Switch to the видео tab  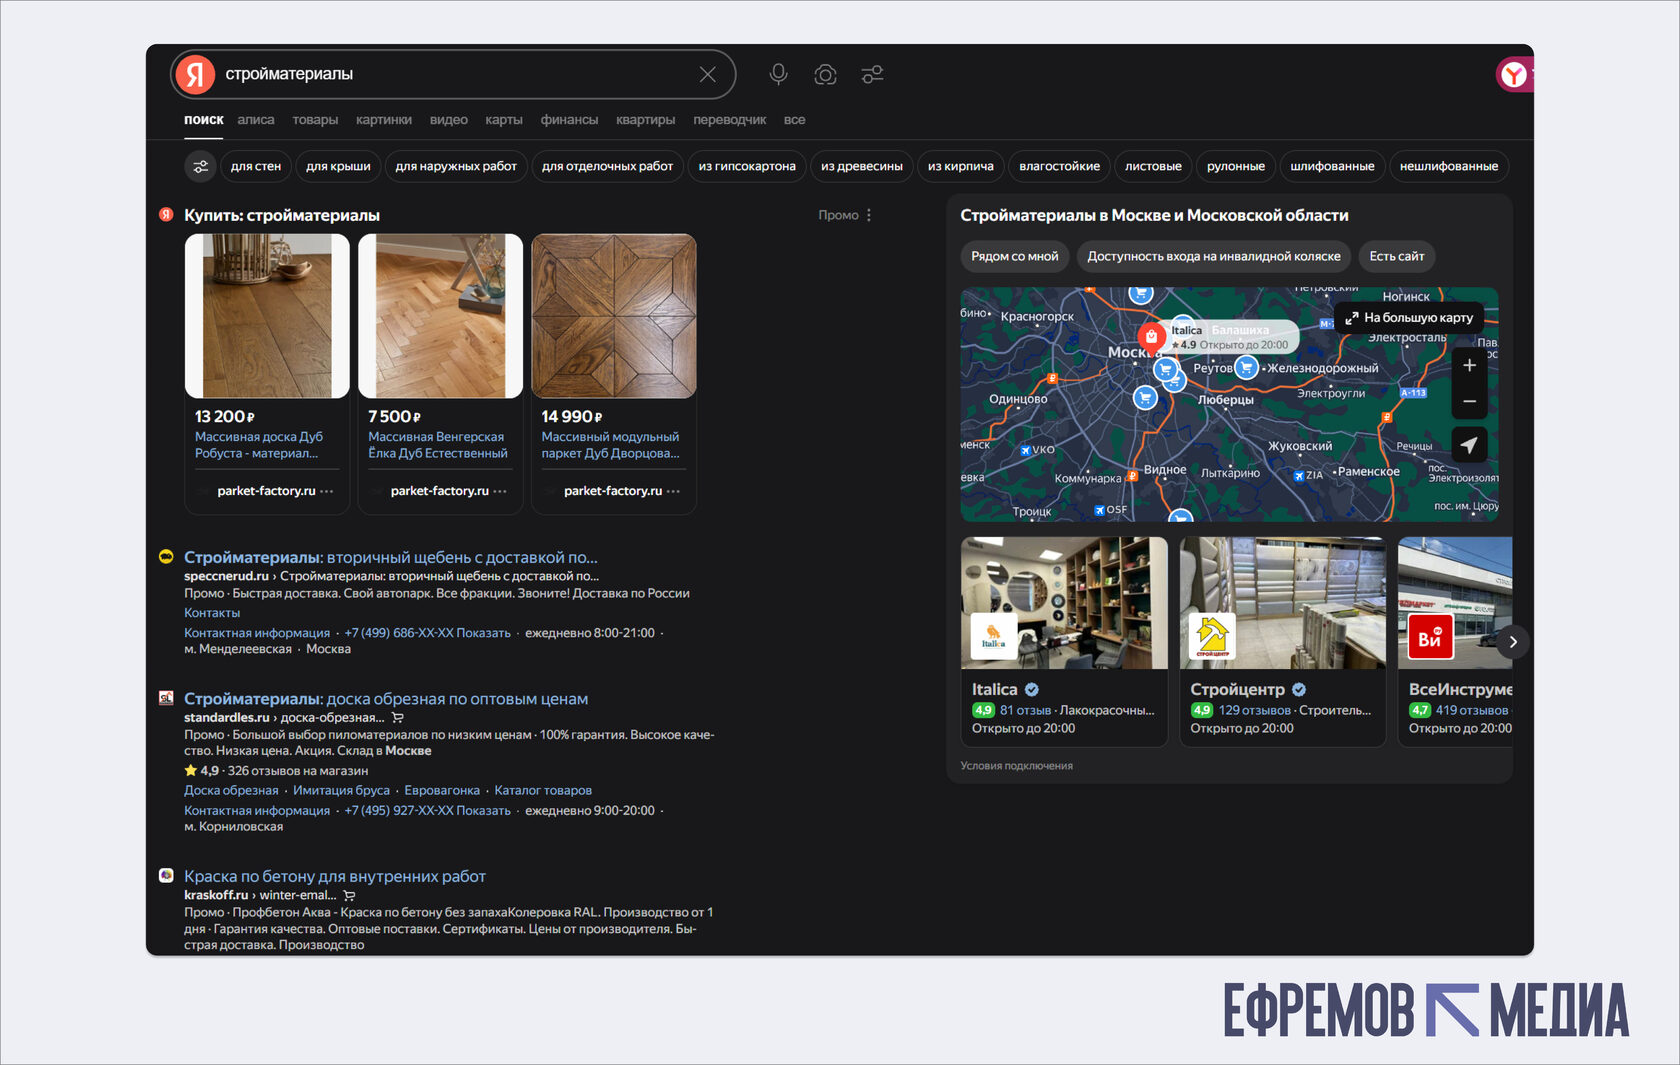(x=449, y=120)
